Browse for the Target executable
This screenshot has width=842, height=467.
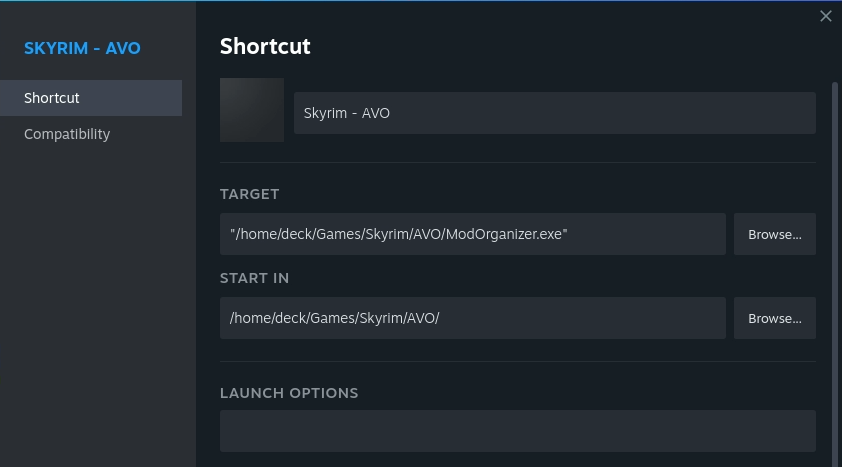775,234
